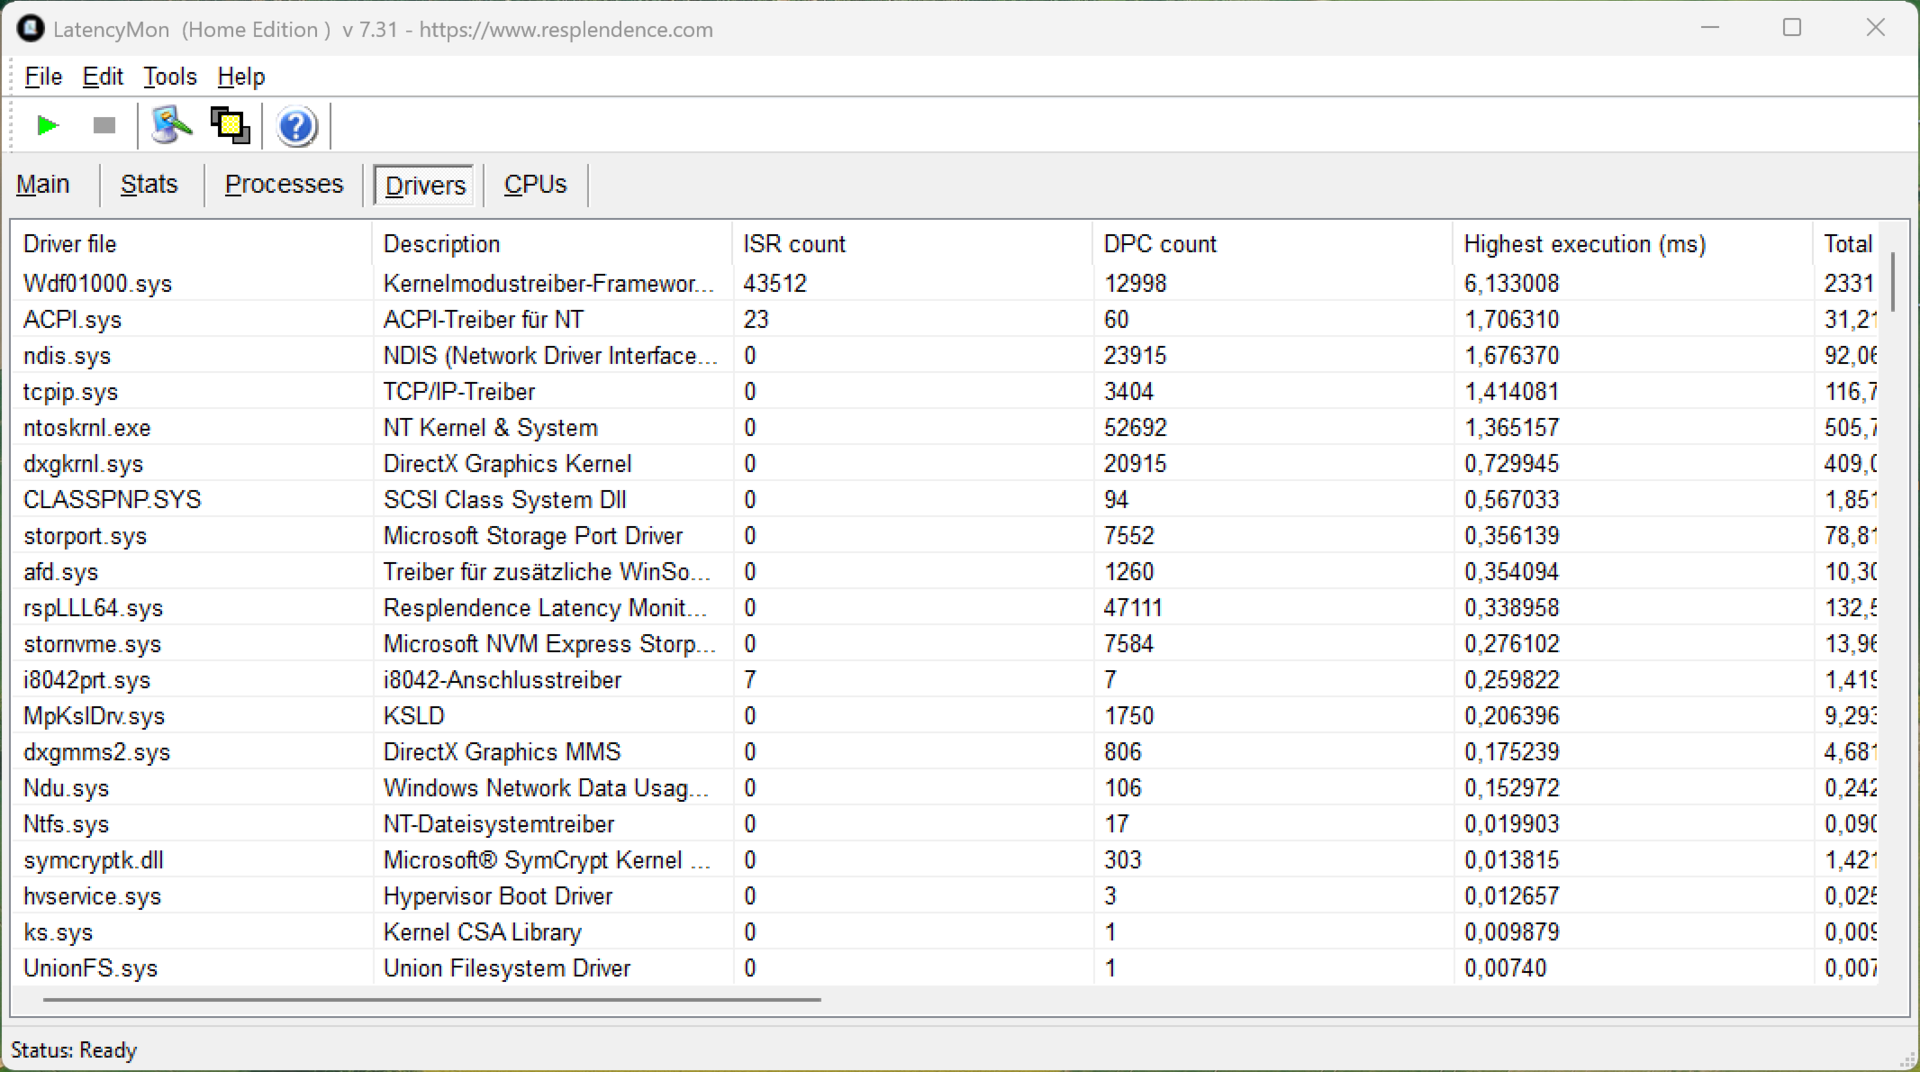Screen dimensions: 1920x1072
Task: Sort by ISR count column header
Action: tap(794, 244)
